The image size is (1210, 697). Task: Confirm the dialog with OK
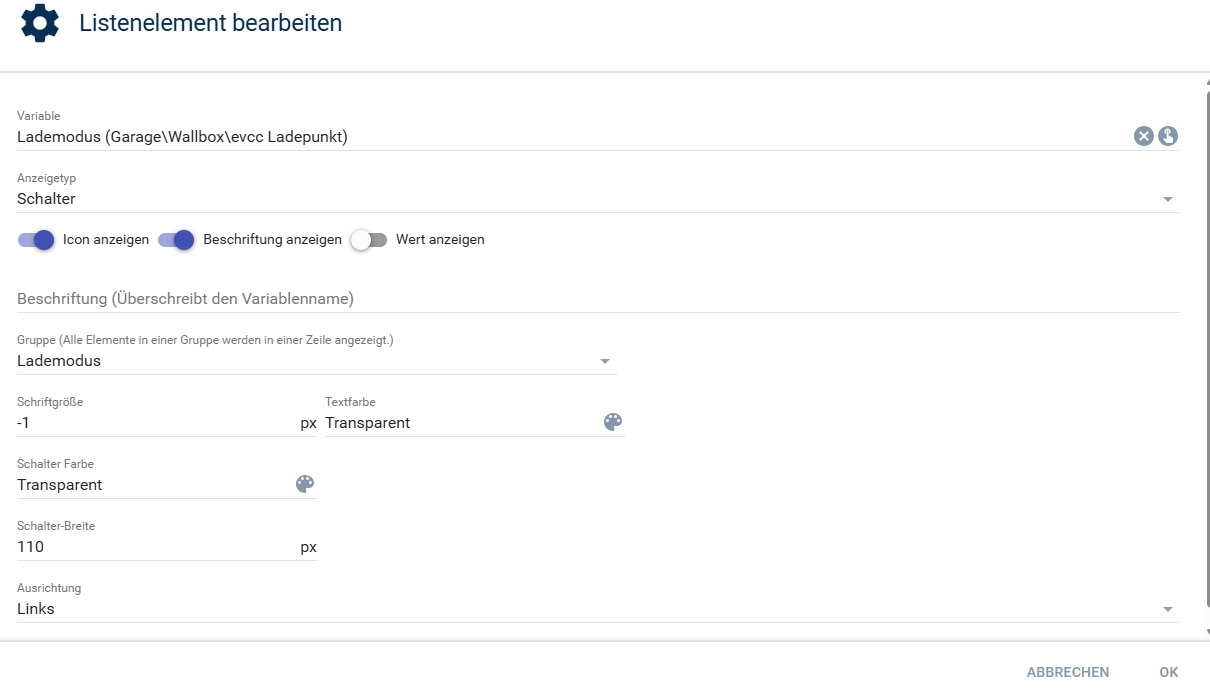[1169, 672]
